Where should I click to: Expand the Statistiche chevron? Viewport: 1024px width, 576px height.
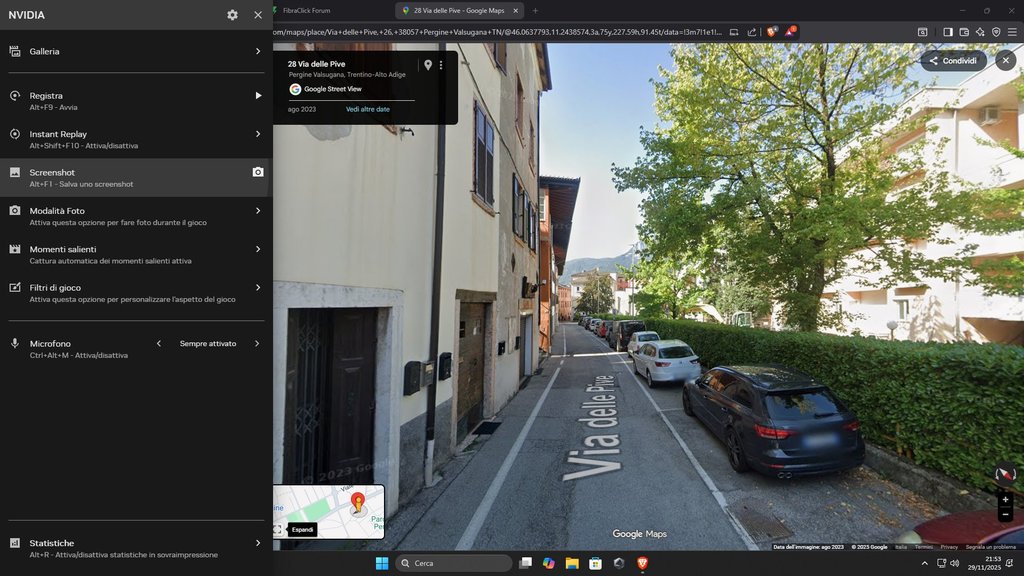point(258,543)
